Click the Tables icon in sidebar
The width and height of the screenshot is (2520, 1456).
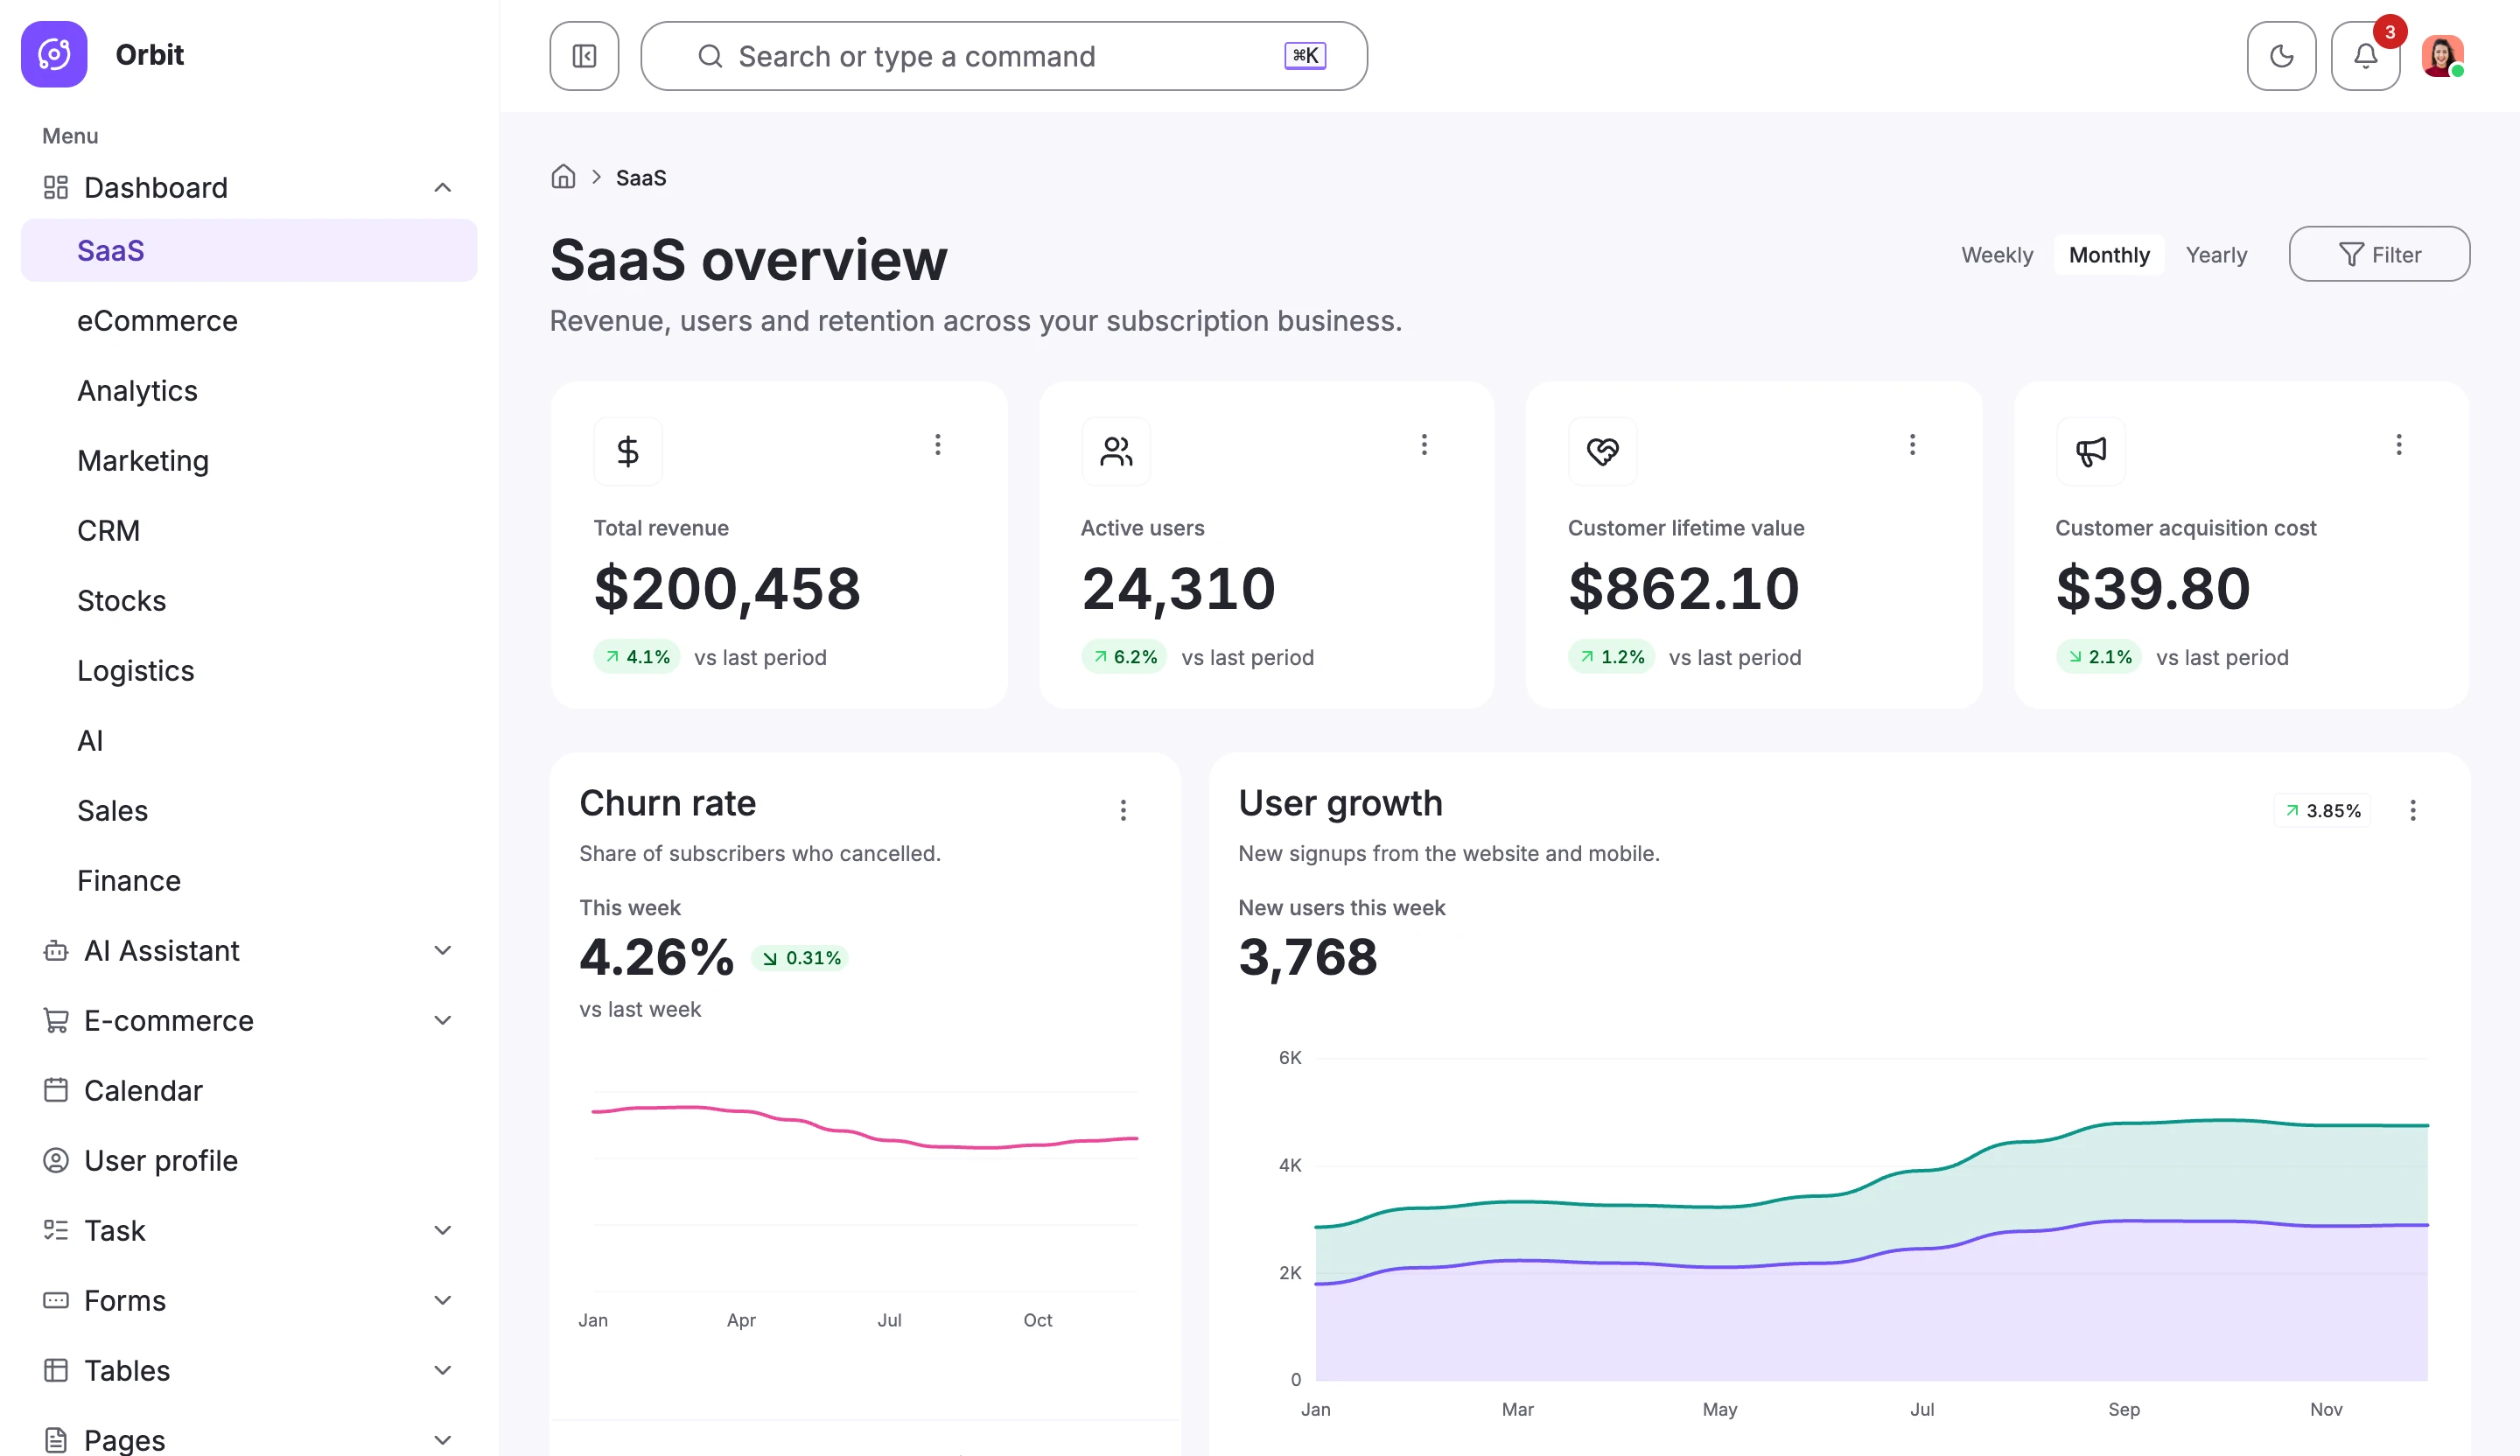point(56,1370)
